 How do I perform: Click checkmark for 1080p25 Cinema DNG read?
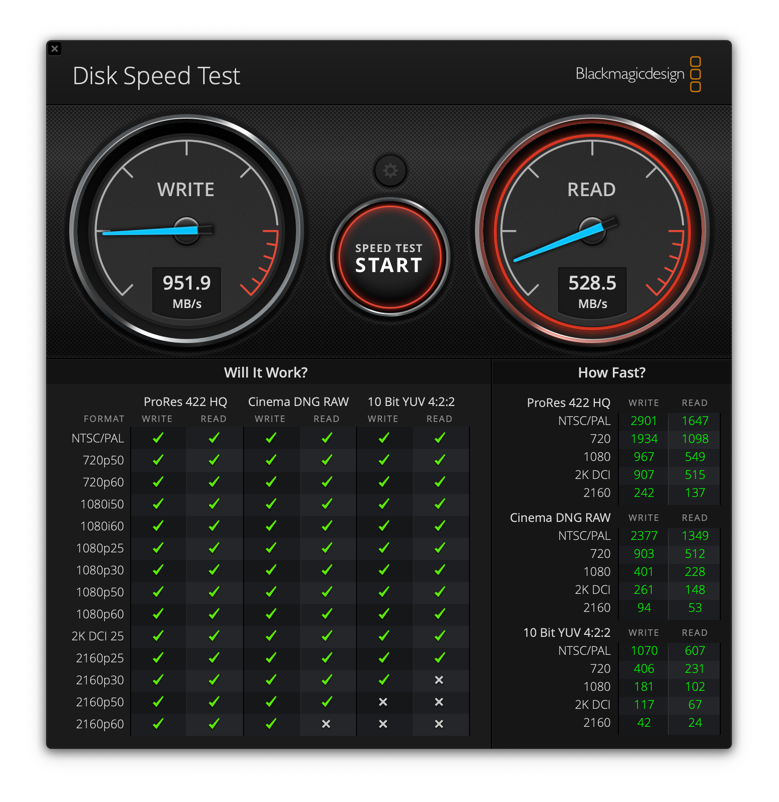click(327, 548)
